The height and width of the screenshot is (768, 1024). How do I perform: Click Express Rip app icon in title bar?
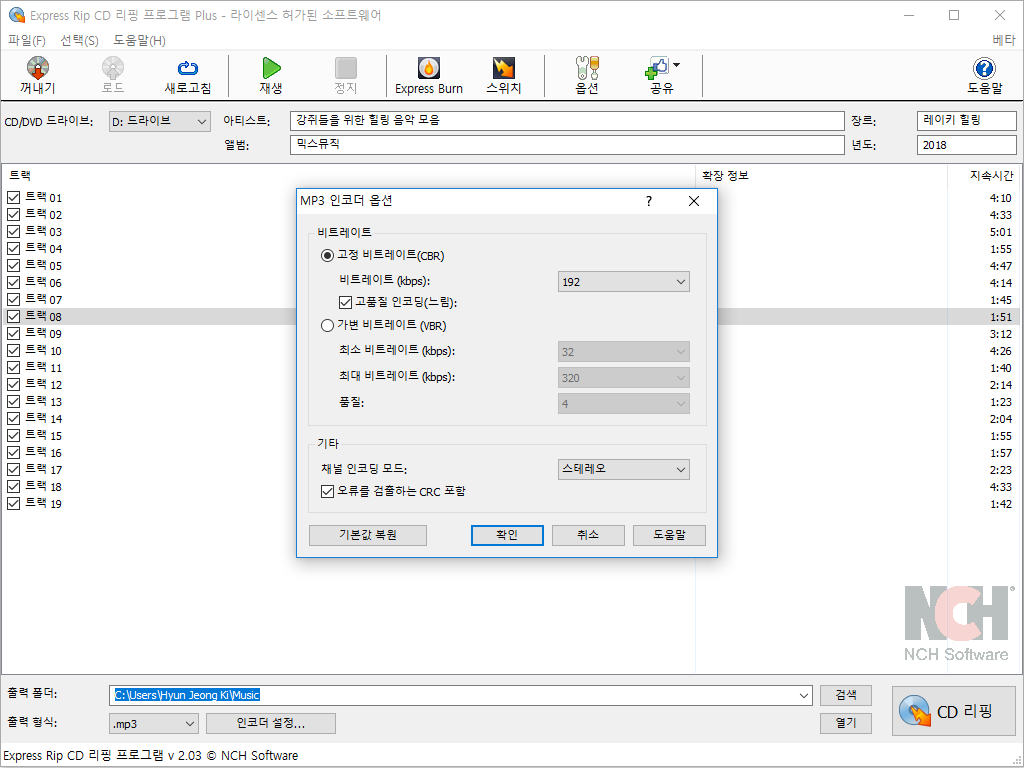click(x=16, y=15)
